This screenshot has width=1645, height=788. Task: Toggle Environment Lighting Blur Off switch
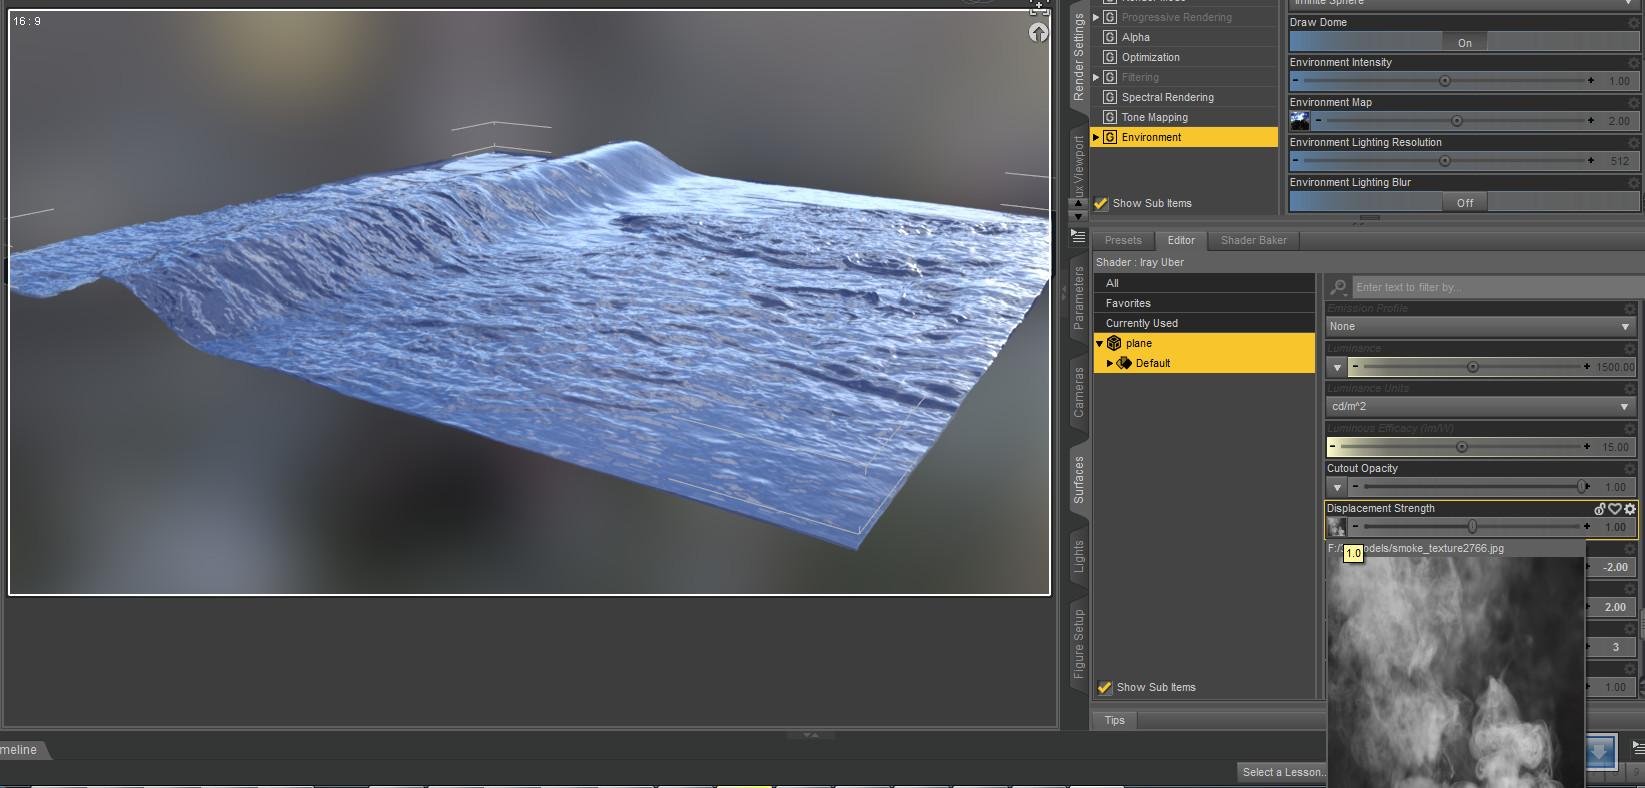pyautogui.click(x=1465, y=202)
